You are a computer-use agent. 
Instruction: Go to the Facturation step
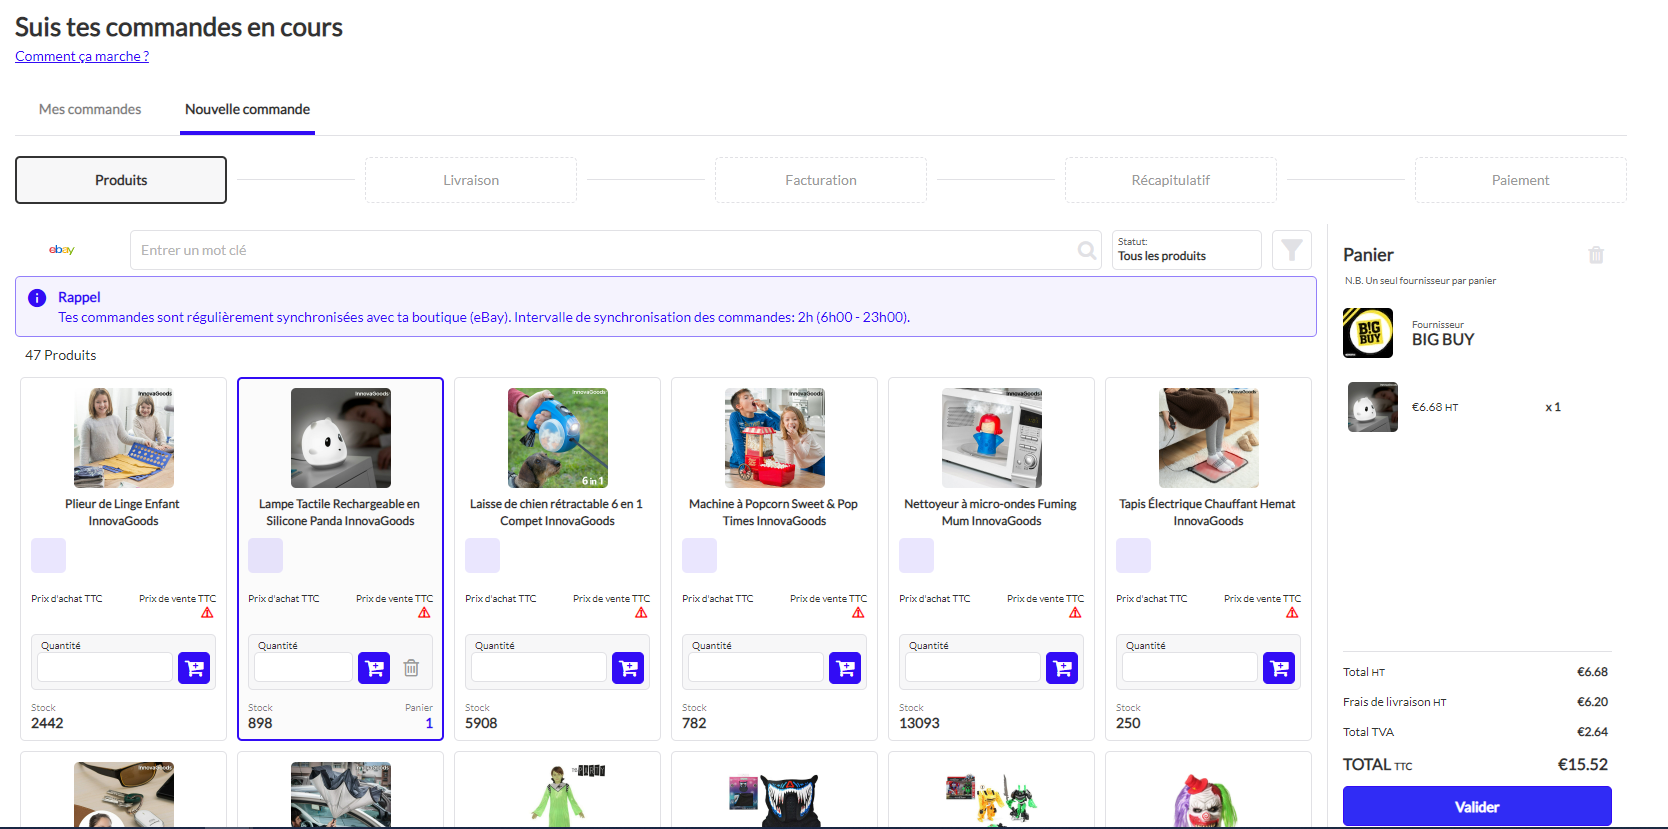coord(821,180)
